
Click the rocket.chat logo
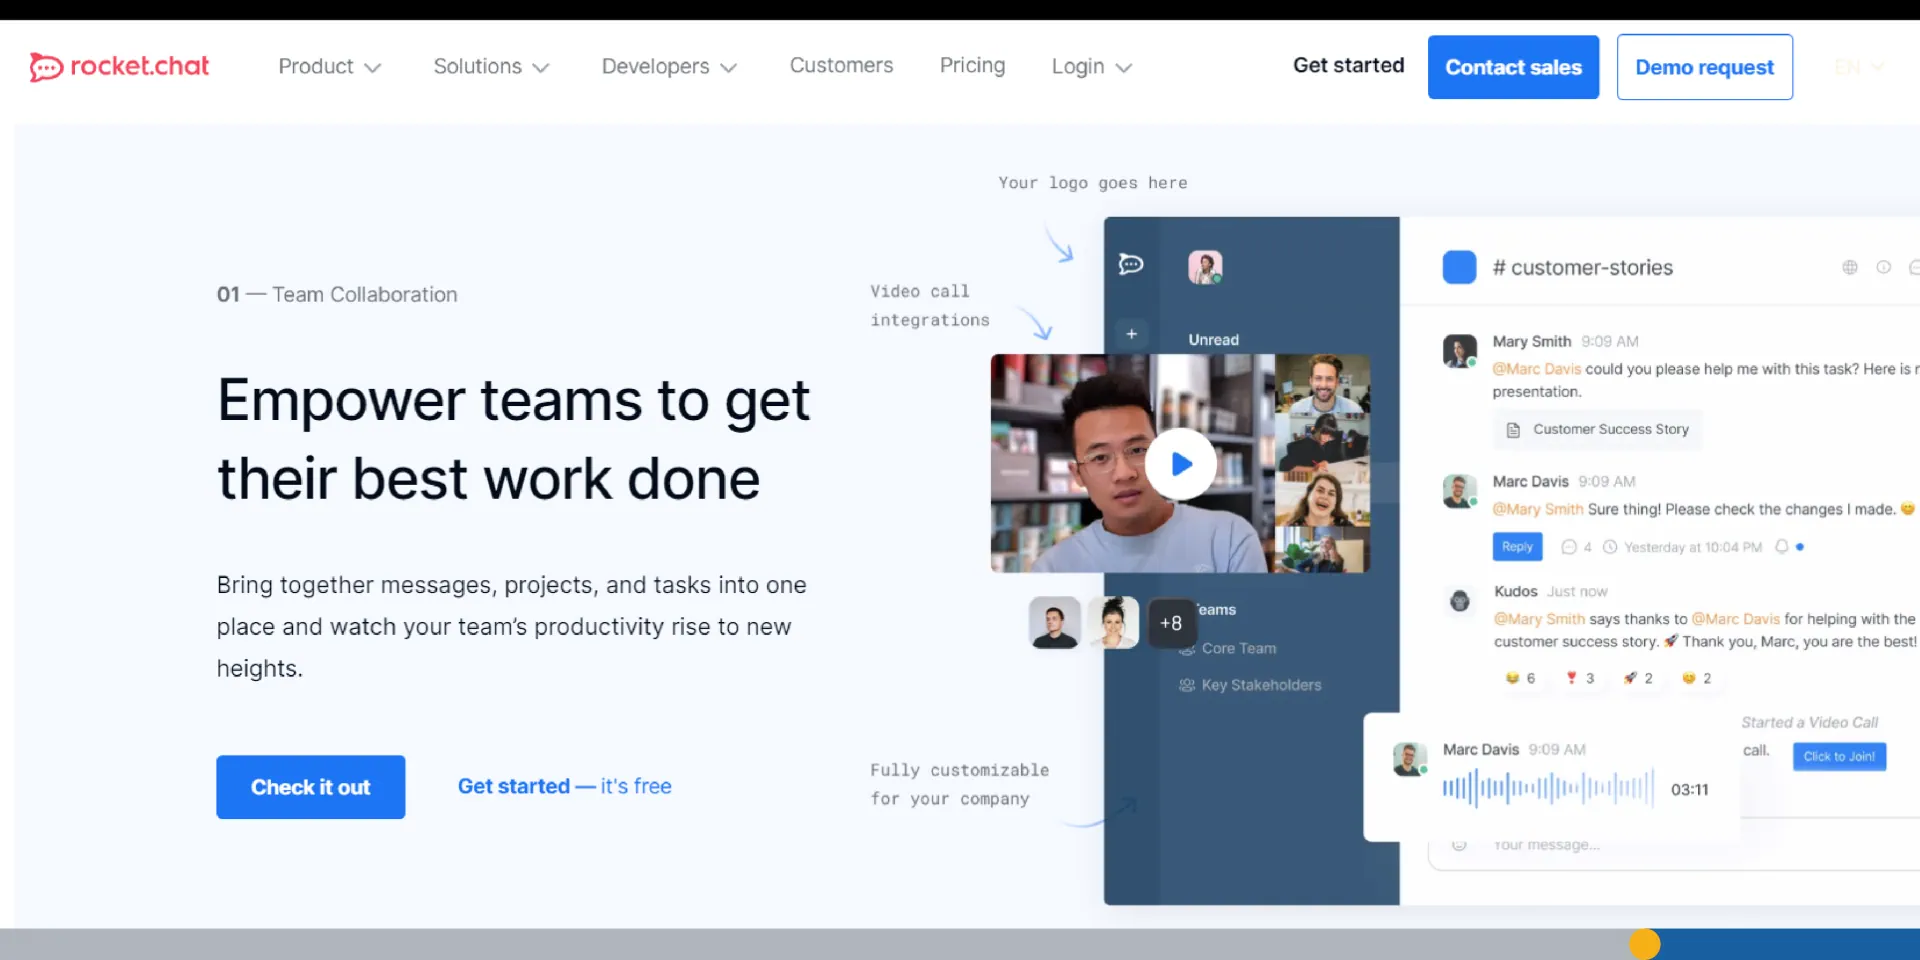[119, 67]
